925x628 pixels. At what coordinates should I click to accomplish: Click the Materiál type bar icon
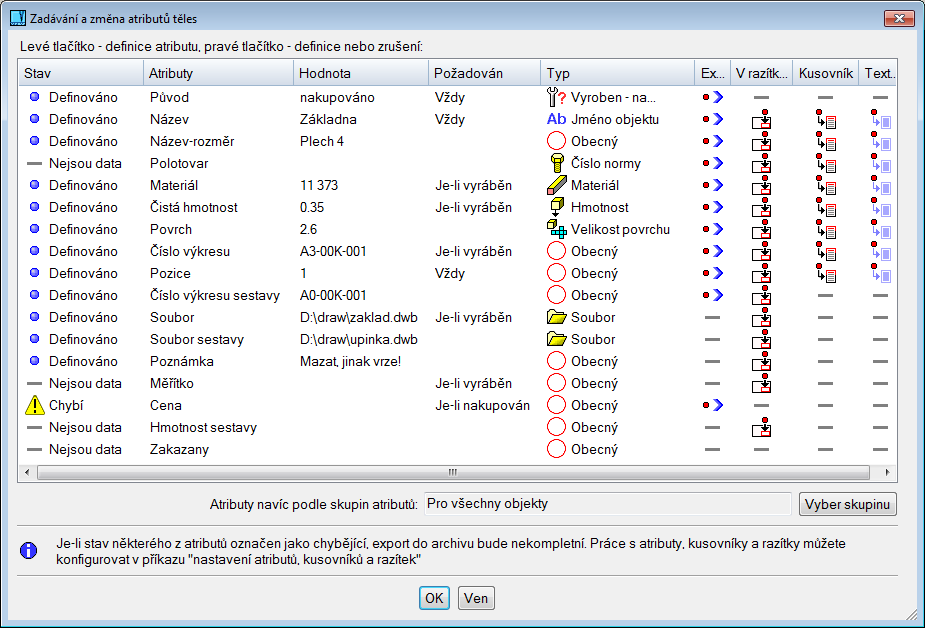[556, 185]
